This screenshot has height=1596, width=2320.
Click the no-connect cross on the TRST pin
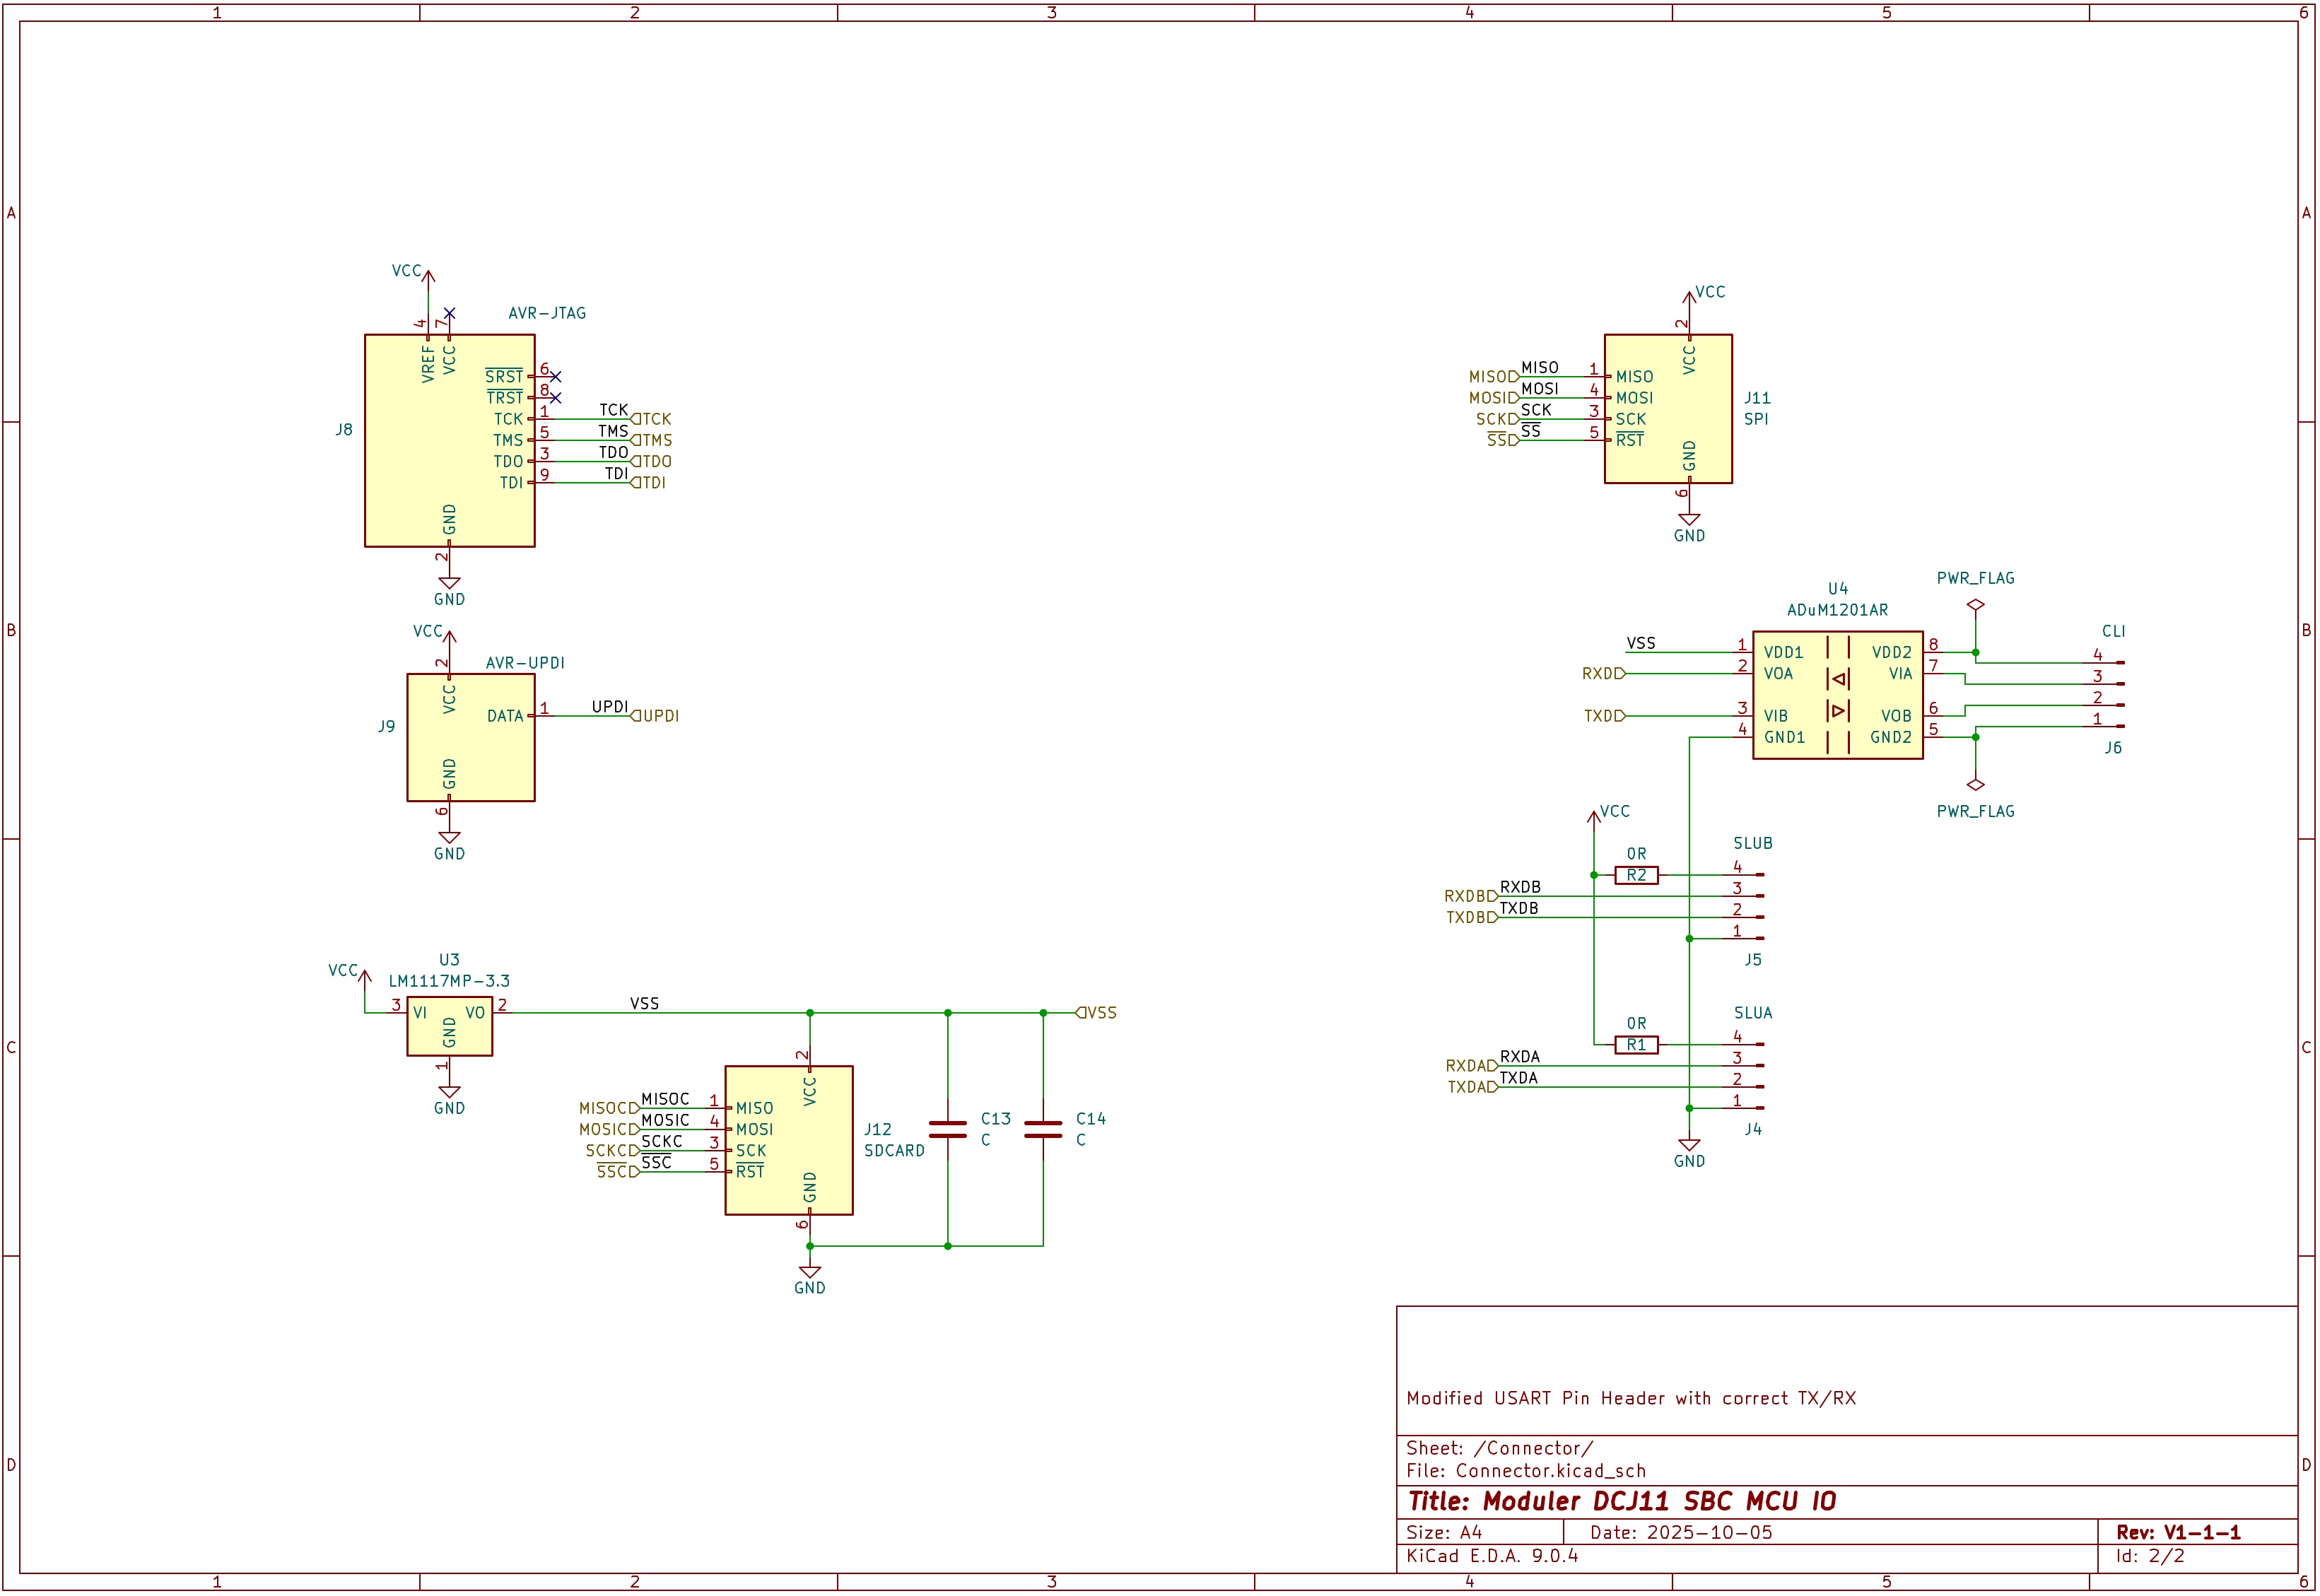556,397
